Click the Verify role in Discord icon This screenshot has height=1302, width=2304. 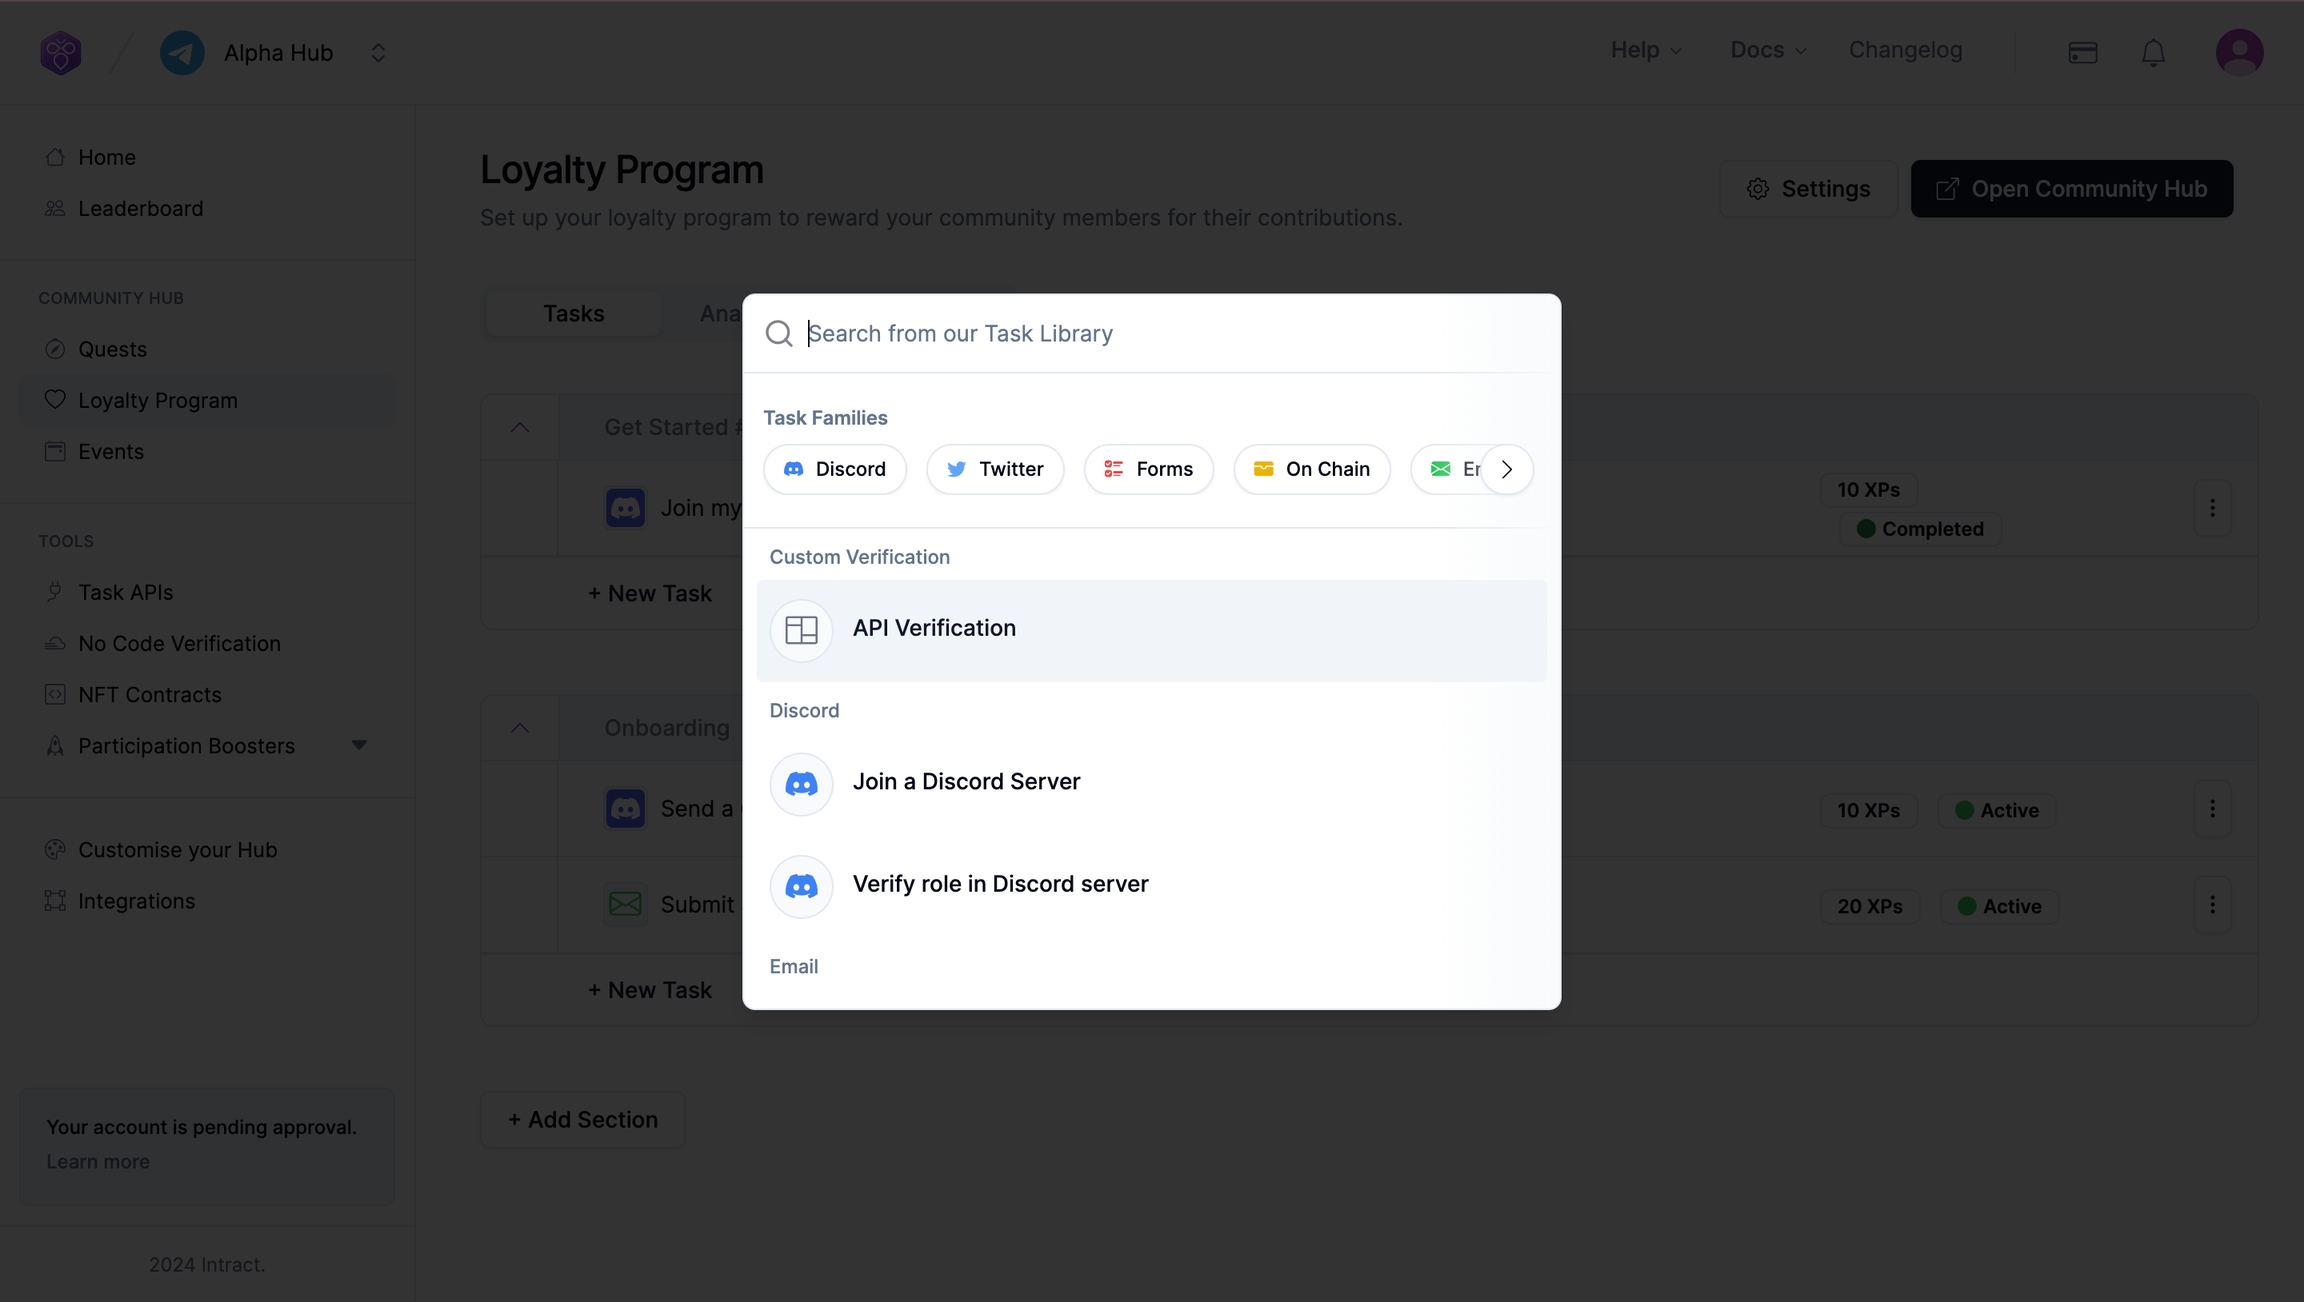click(x=801, y=885)
